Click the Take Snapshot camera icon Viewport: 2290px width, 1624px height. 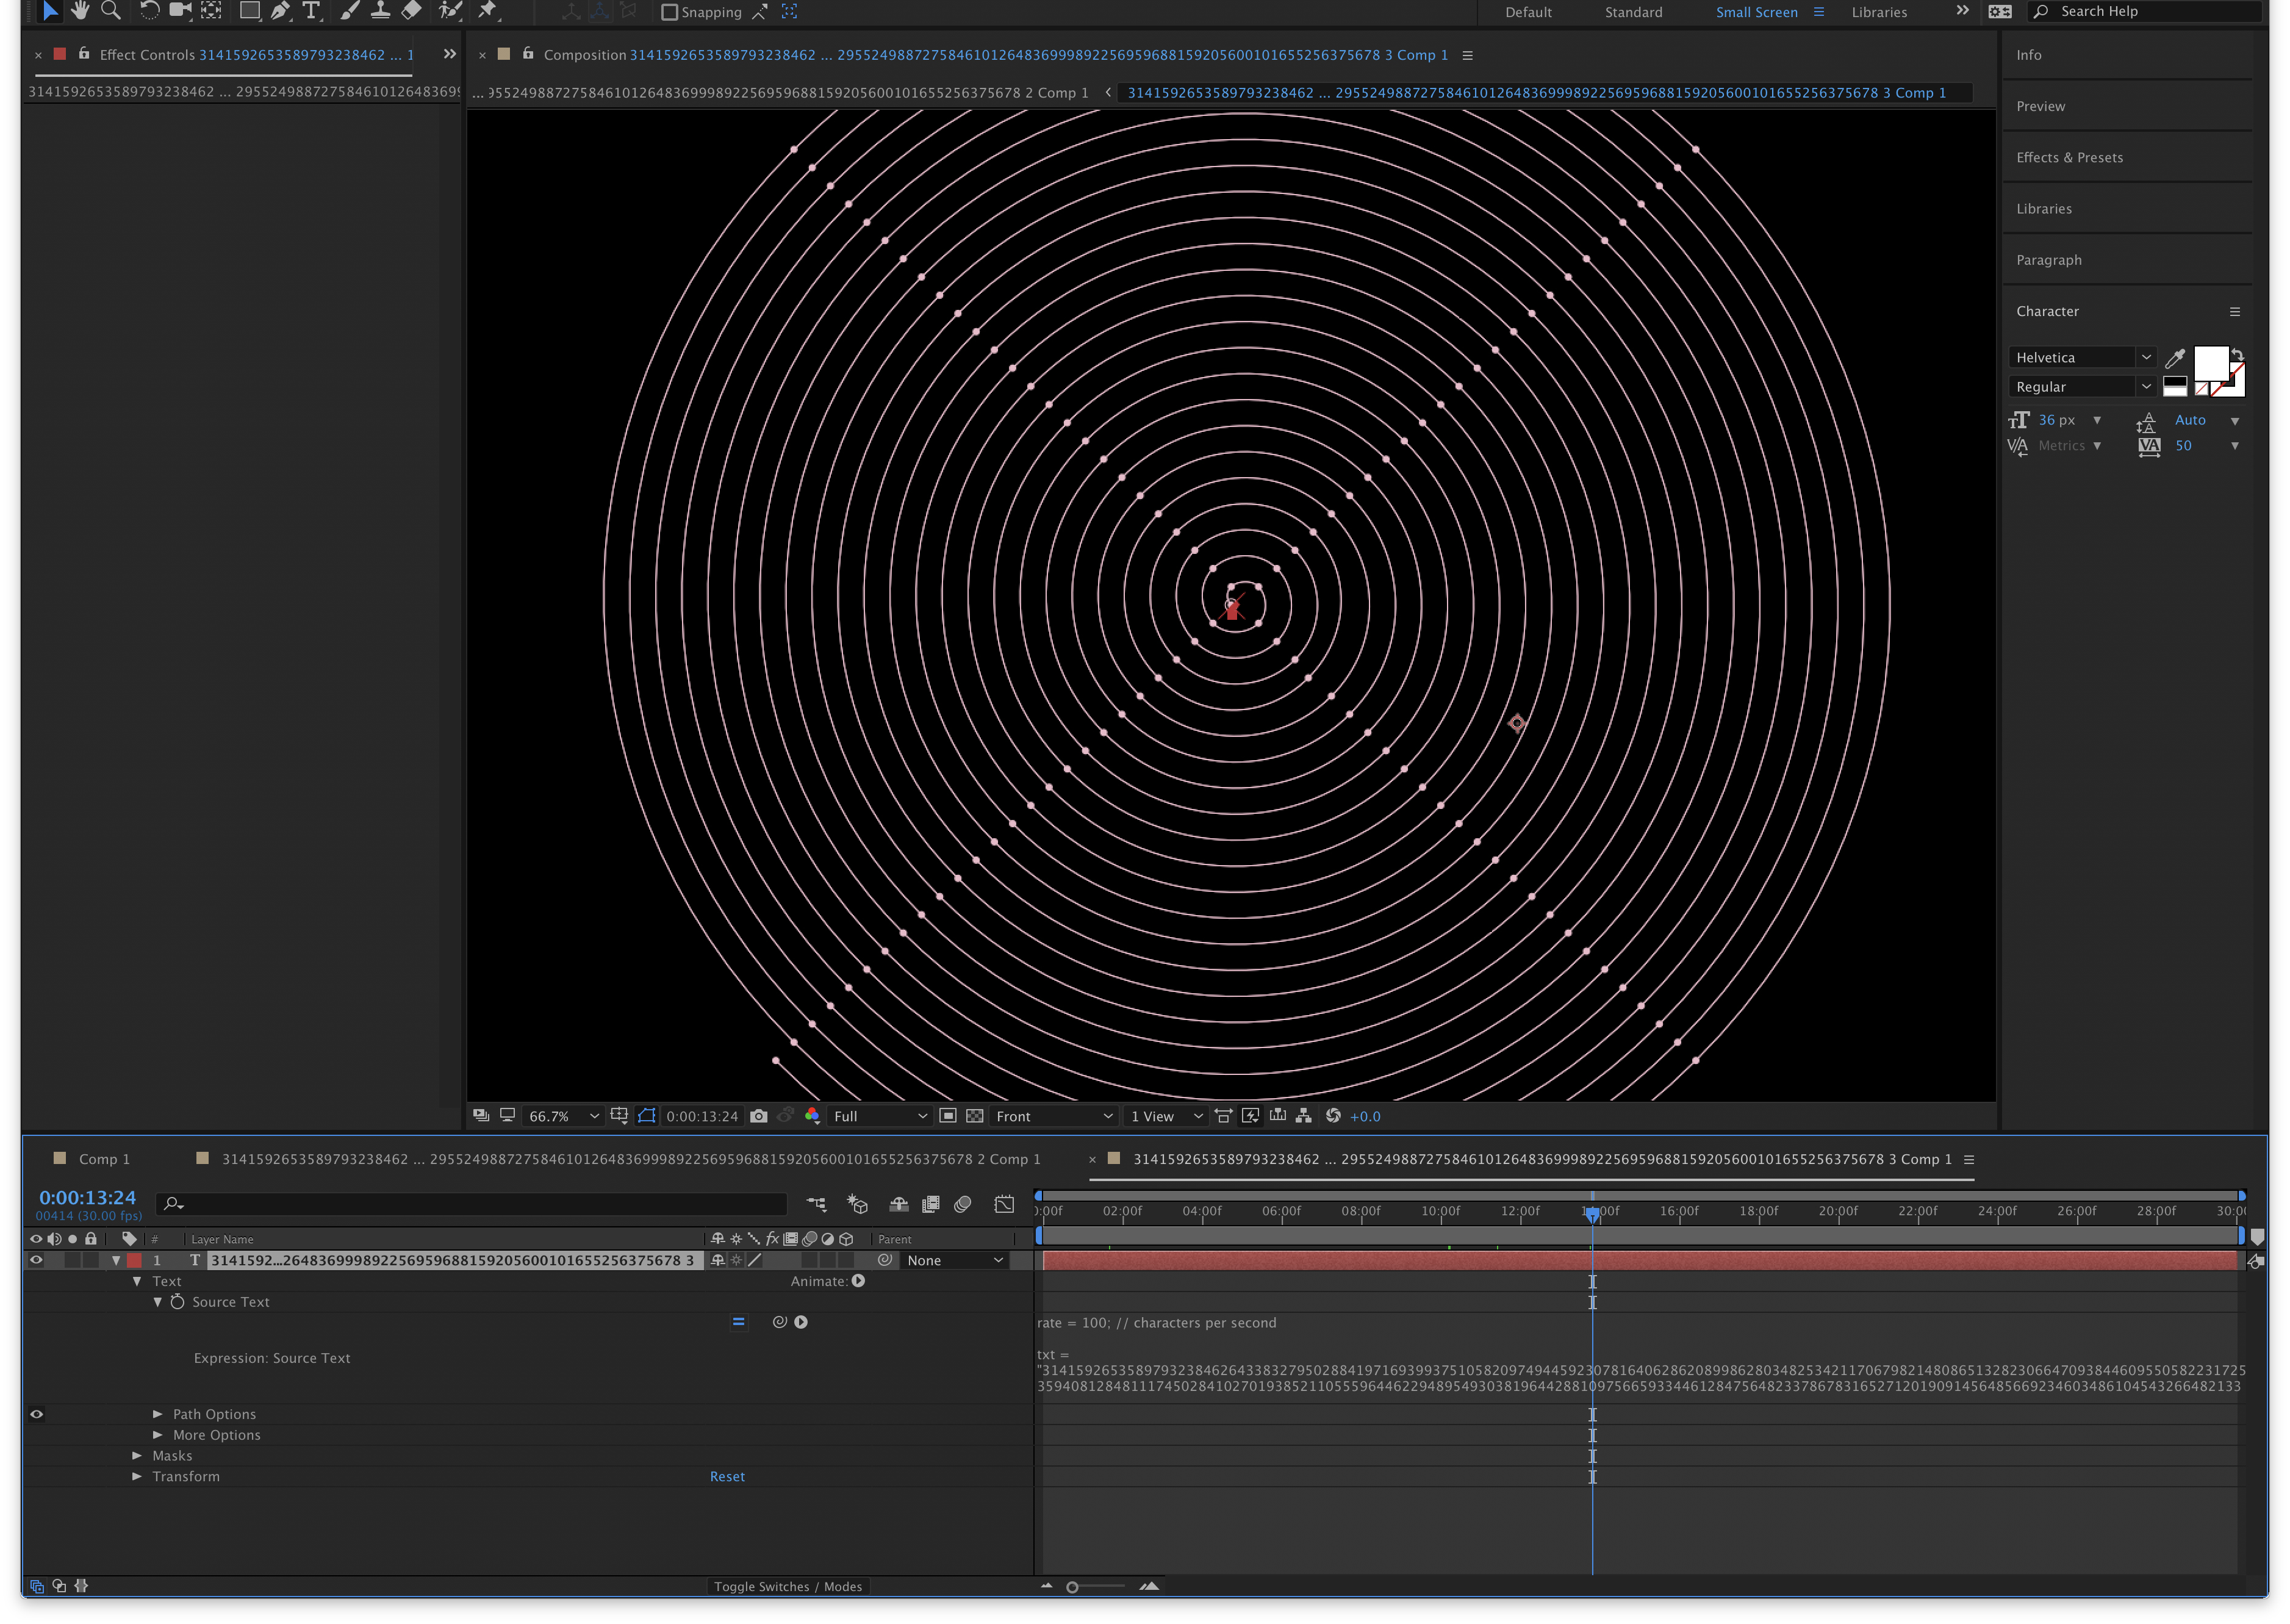(x=759, y=1116)
